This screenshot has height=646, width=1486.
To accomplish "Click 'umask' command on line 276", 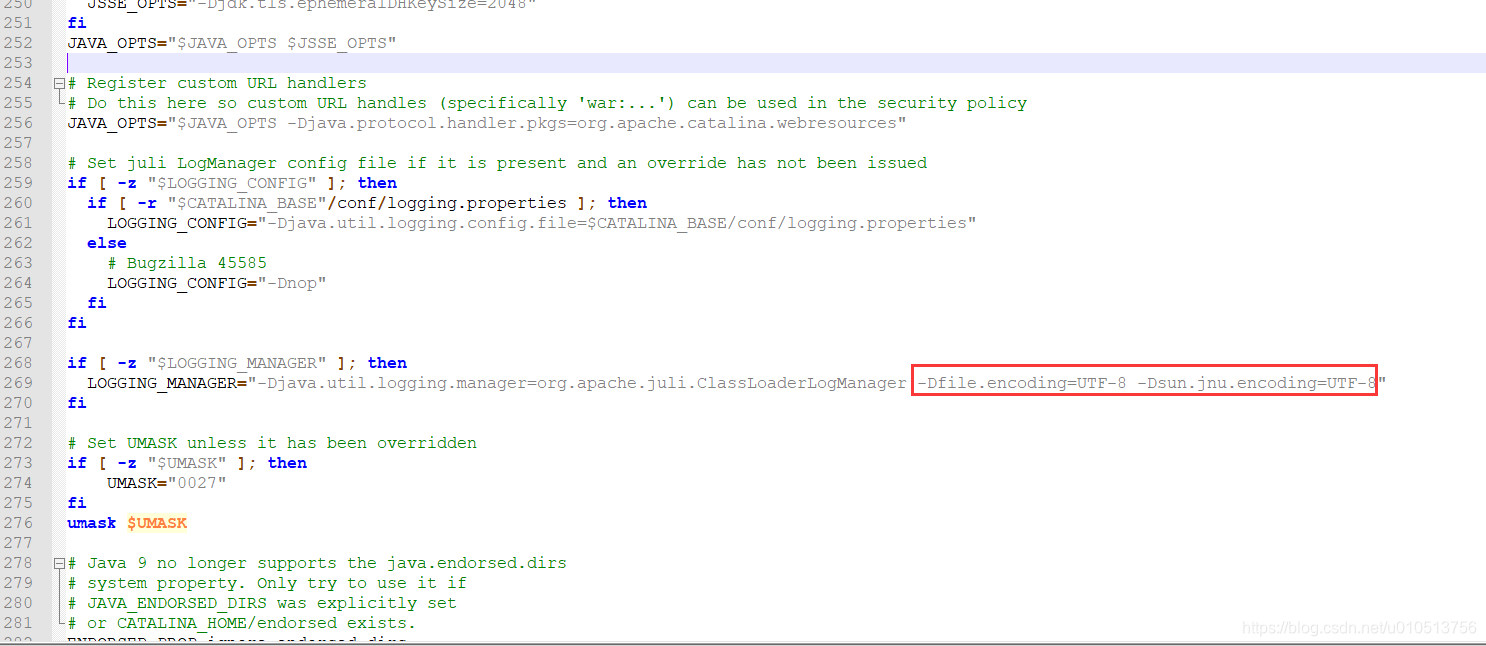I will (x=92, y=523).
